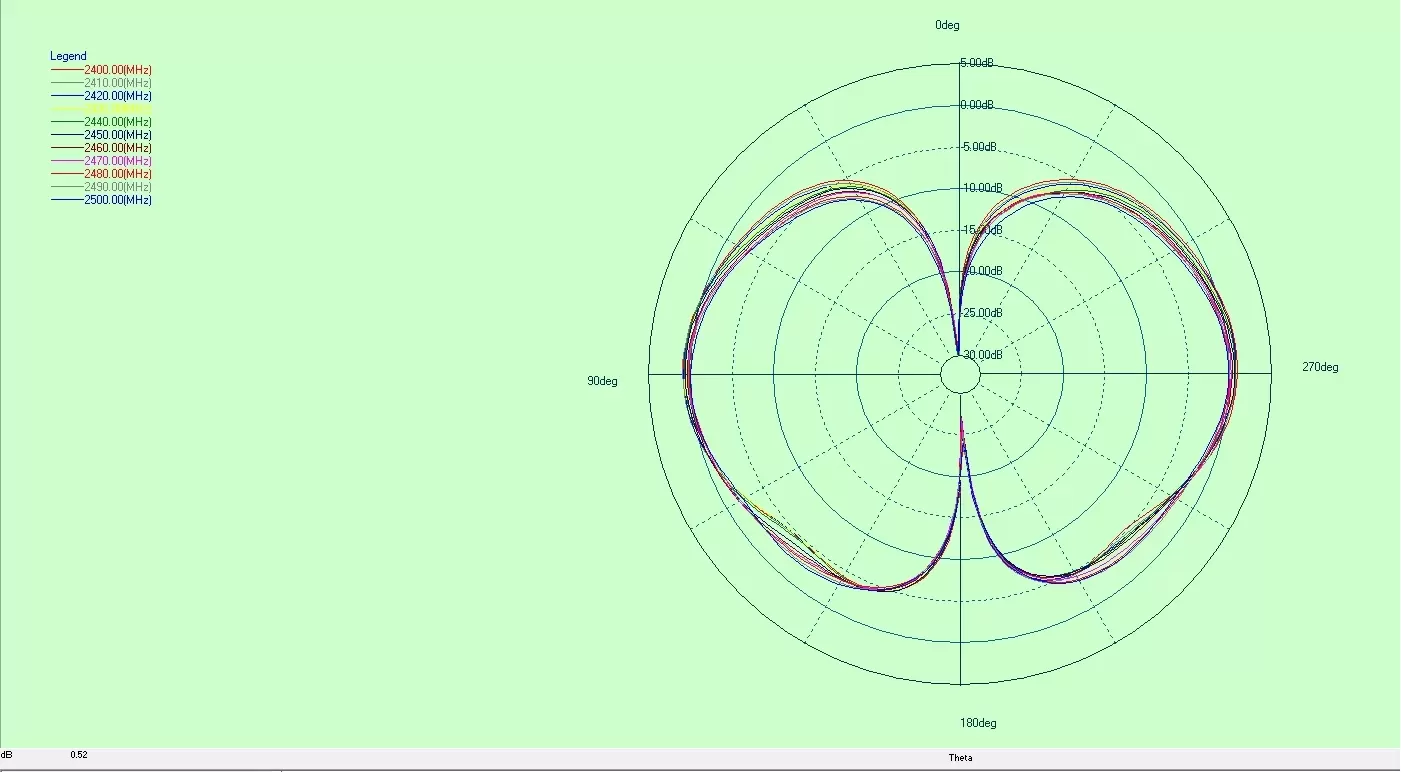This screenshot has height=772, width=1401.
Task: Click the 90deg axis label
Action: [x=603, y=381]
